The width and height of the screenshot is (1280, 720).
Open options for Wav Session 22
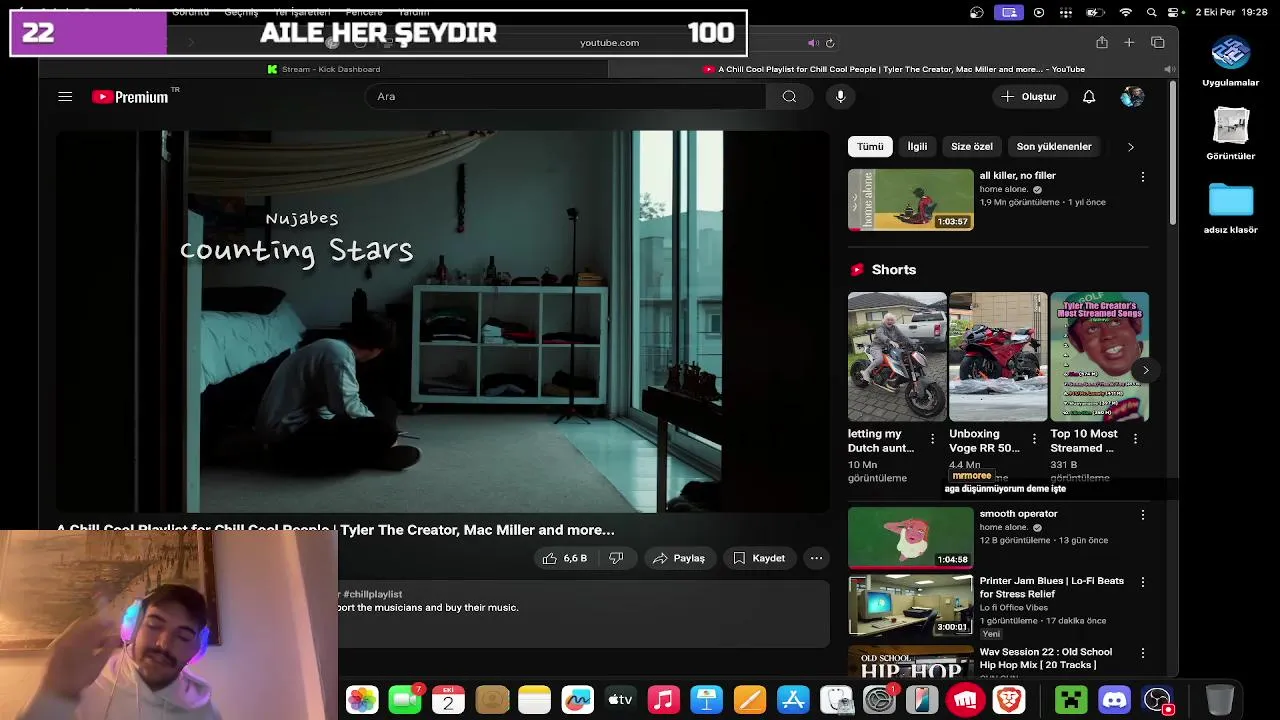point(1143,653)
